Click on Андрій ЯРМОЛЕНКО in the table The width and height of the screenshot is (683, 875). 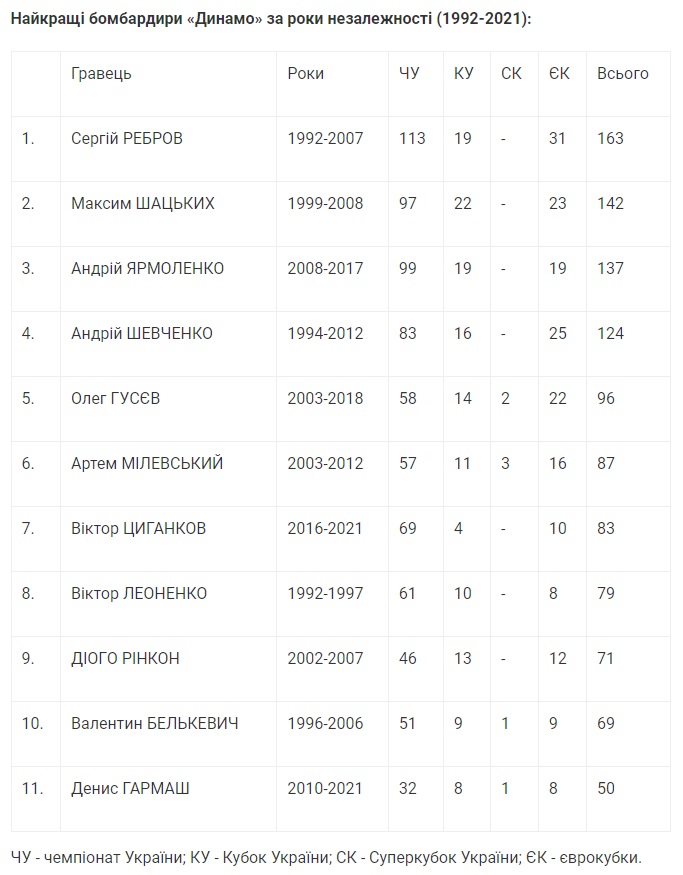click(x=148, y=268)
